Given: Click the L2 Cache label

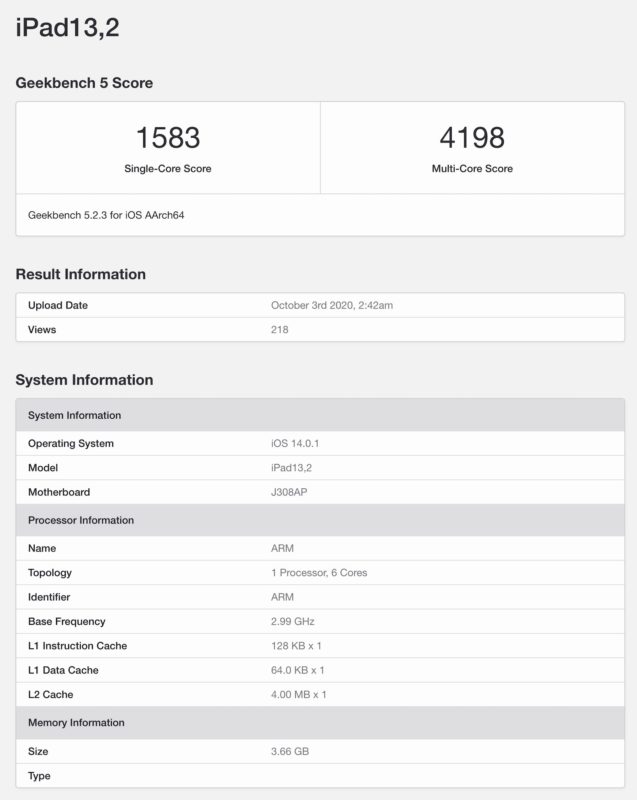Looking at the screenshot, I should click(50, 695).
